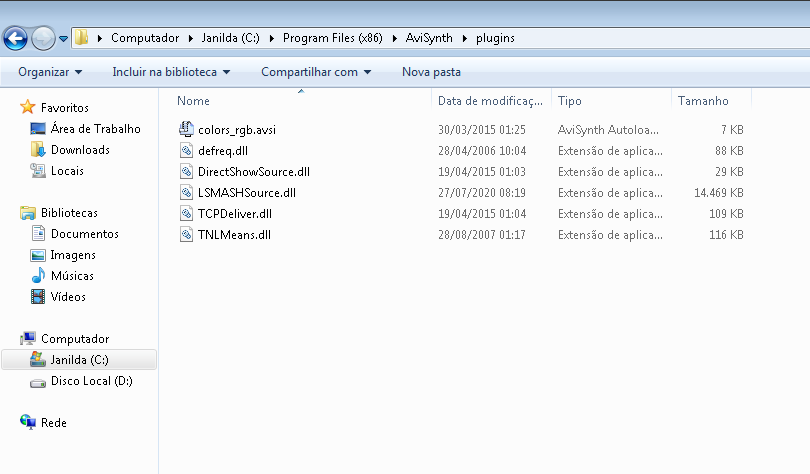This screenshot has height=474, width=810.
Task: Select file TCPDeliver.dll
Action: tap(235, 214)
